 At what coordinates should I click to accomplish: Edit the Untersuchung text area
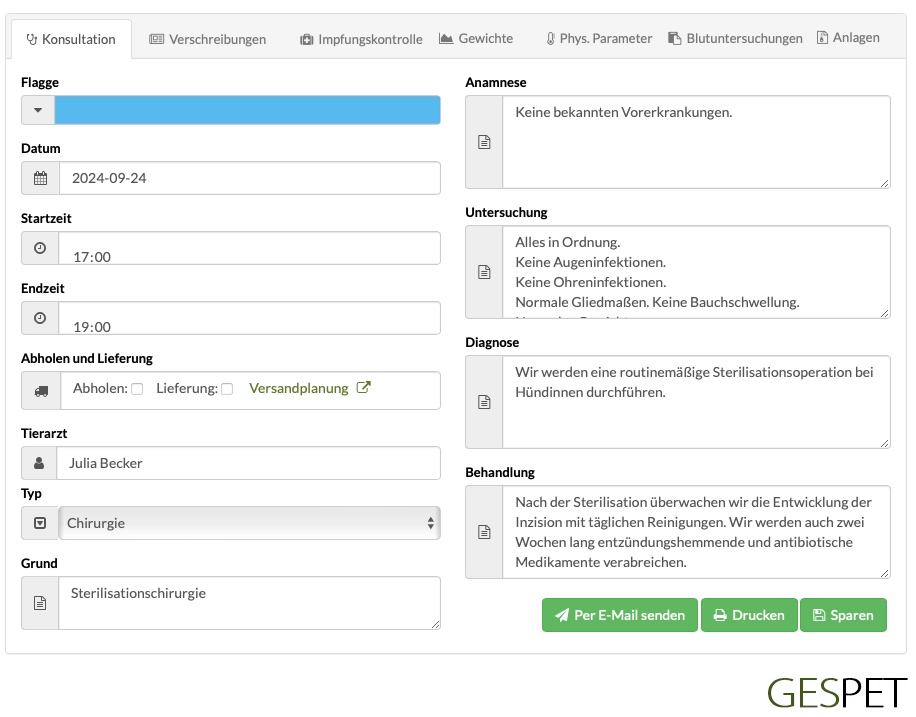point(696,272)
